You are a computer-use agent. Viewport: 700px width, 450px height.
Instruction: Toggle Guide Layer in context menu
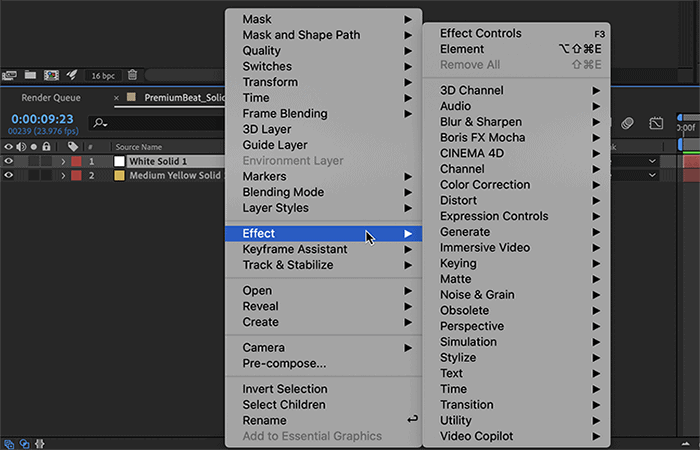pyautogui.click(x=324, y=145)
